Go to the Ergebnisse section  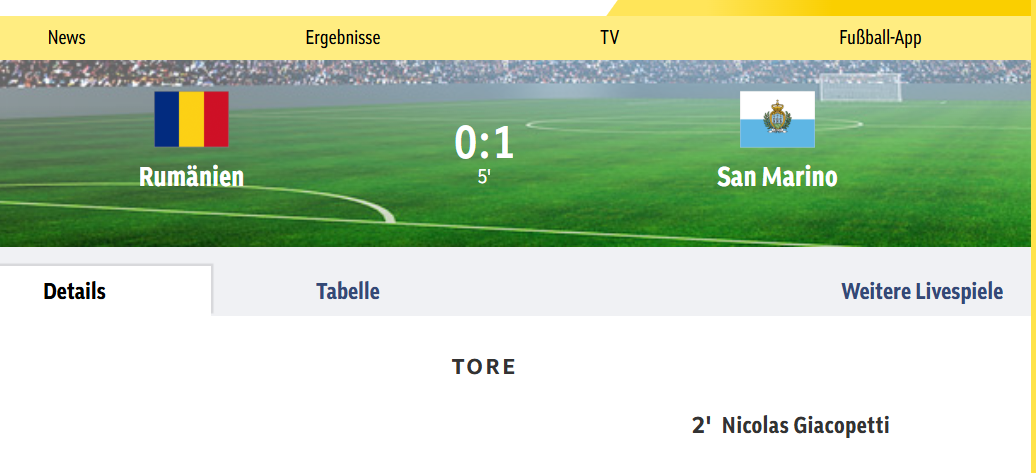(x=343, y=38)
